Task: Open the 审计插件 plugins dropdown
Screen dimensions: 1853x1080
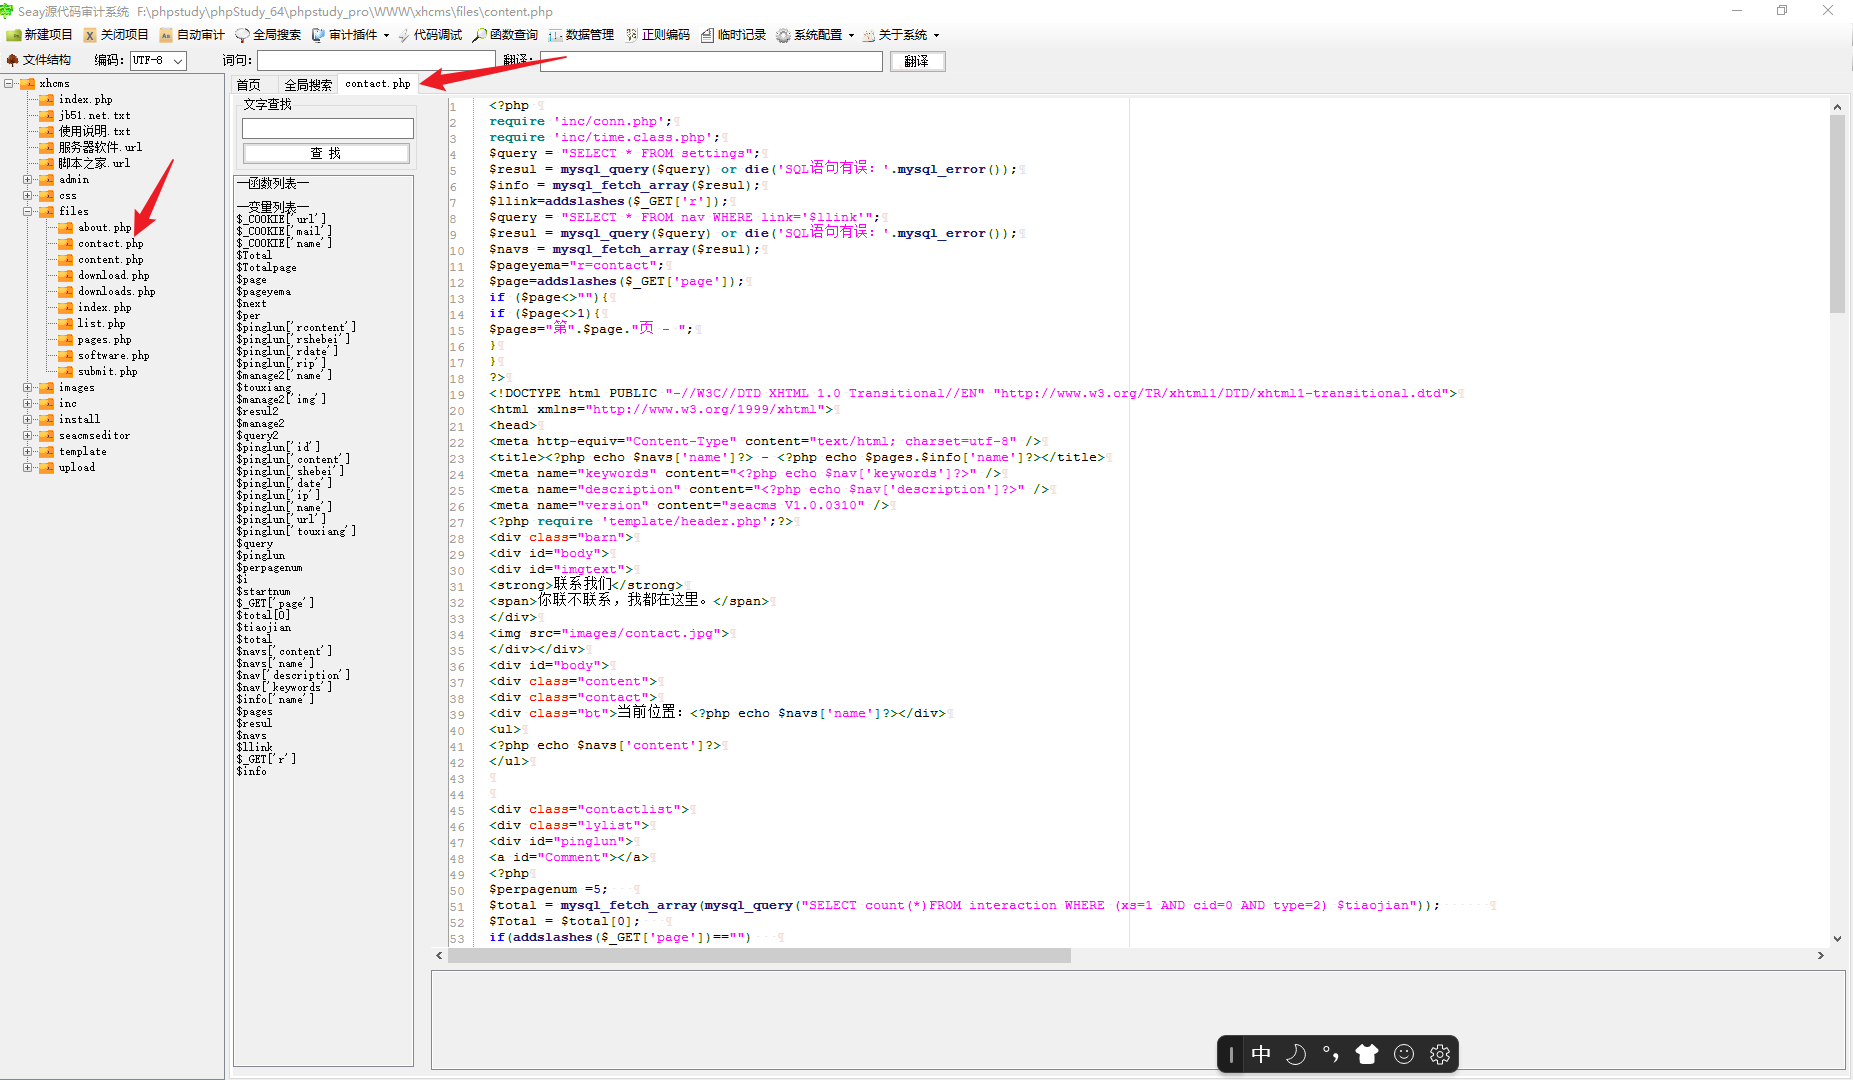Action: (x=352, y=34)
